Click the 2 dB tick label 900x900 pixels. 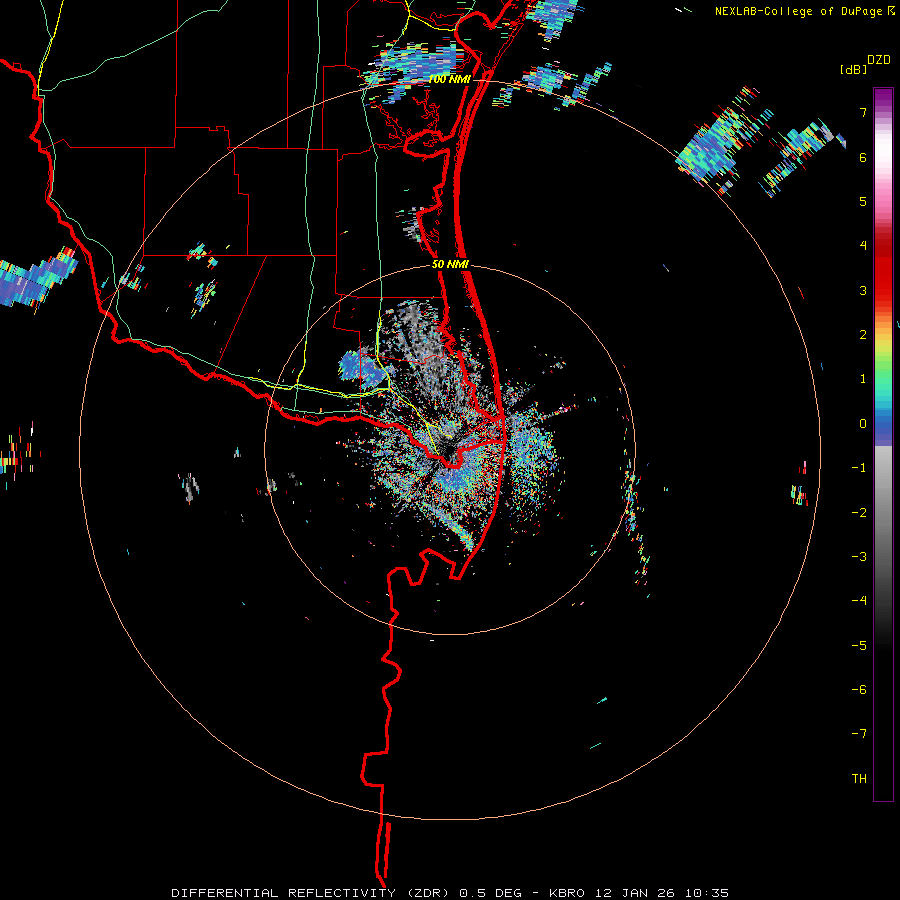[x=863, y=335]
